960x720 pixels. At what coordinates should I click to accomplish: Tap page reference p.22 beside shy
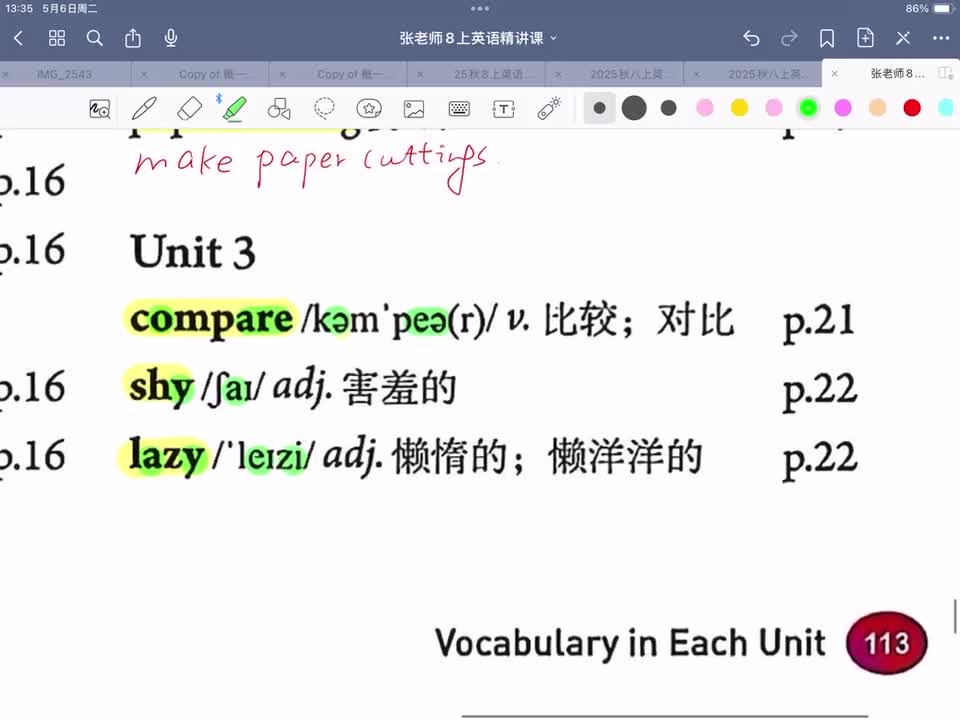820,389
